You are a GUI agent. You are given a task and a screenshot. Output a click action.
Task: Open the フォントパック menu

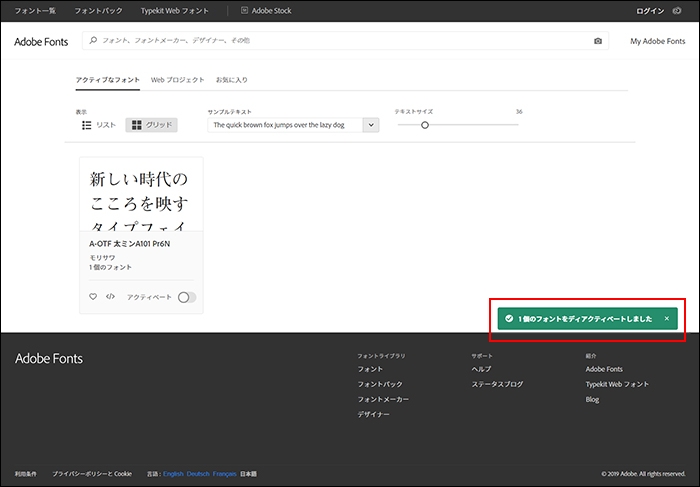pos(98,11)
